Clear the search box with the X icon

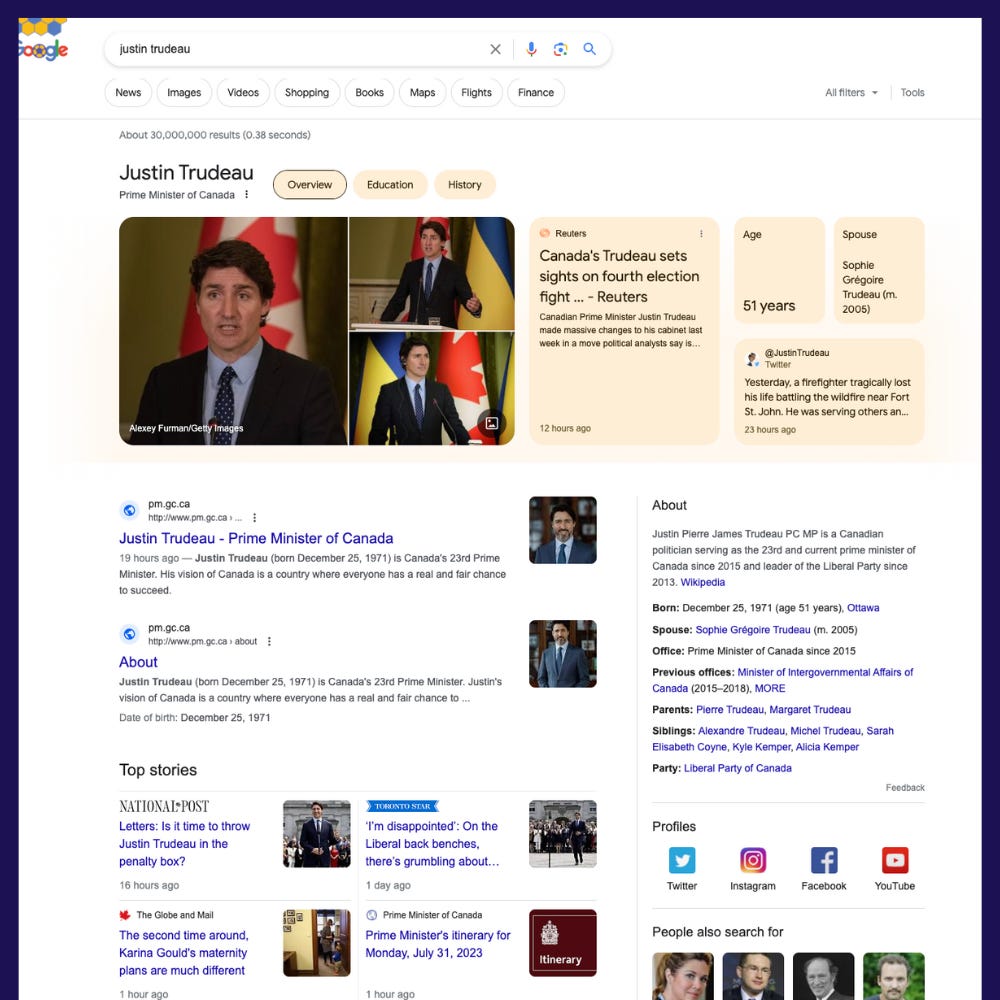coord(495,49)
